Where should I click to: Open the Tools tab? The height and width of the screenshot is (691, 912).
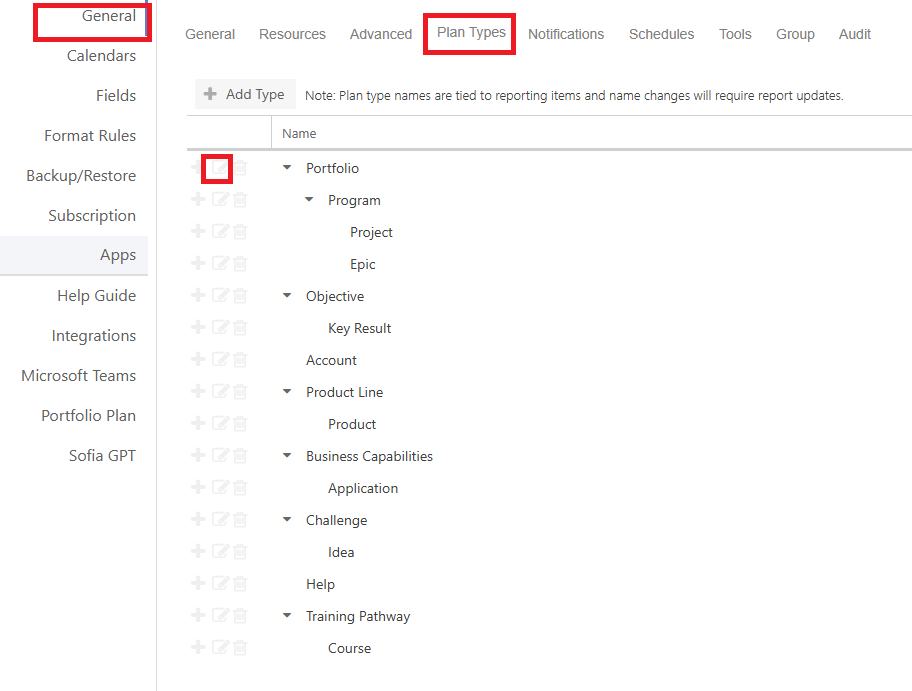click(735, 34)
